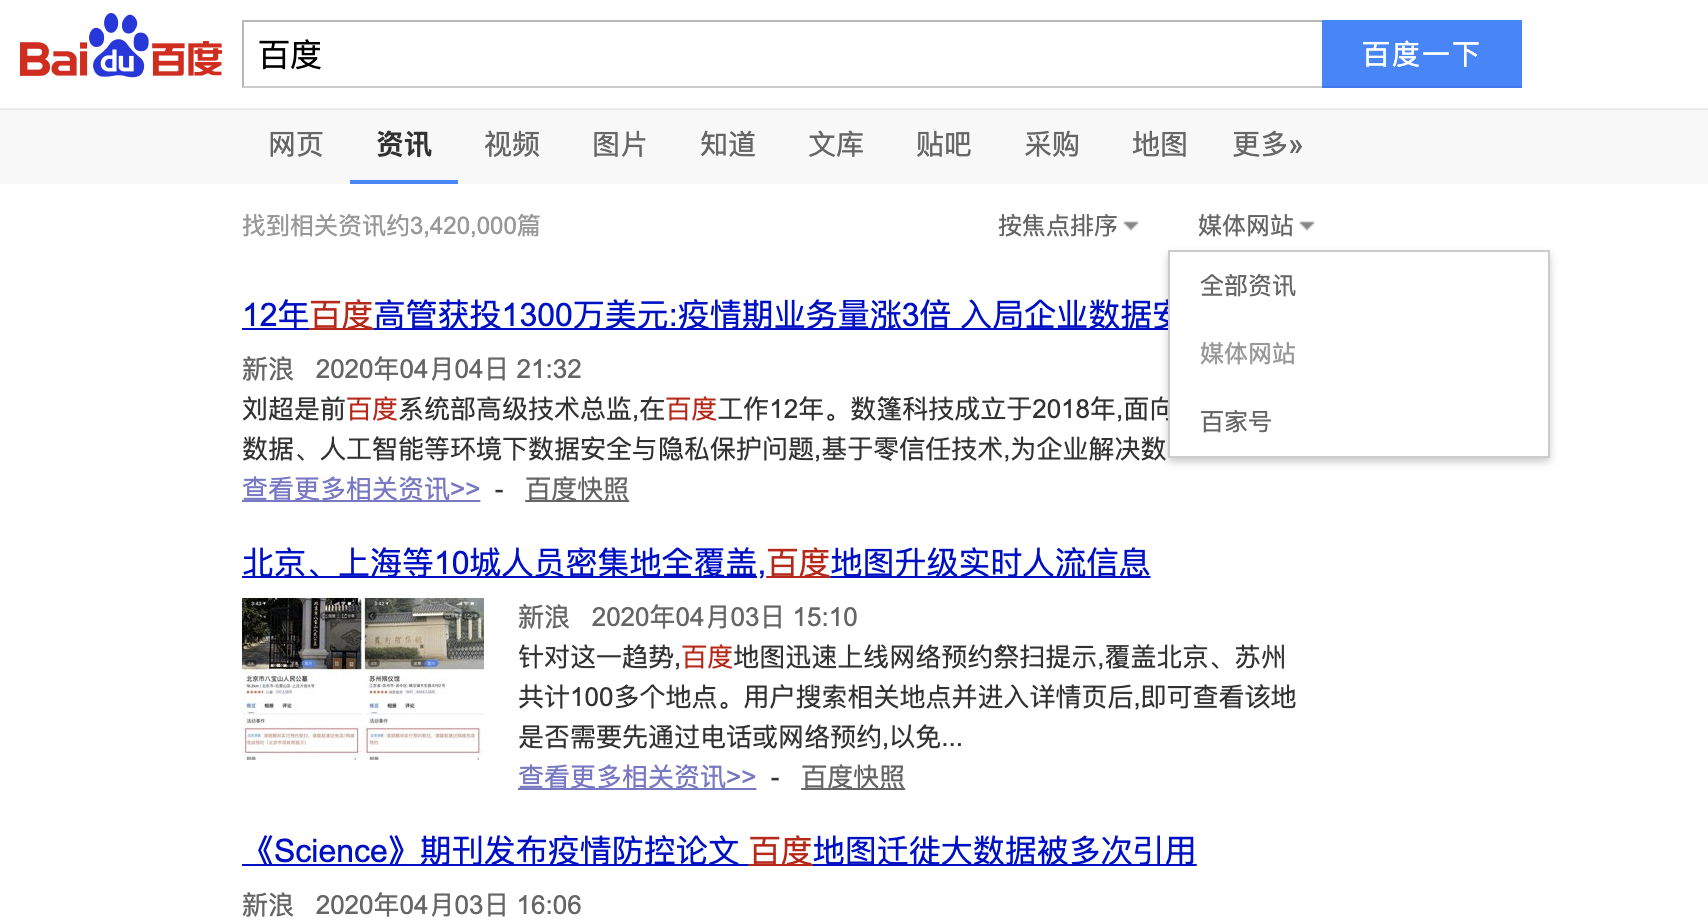The image size is (1708, 920).
Task: Click the result count text 找到相关资讯约3,420,000篇
Action: (x=391, y=226)
